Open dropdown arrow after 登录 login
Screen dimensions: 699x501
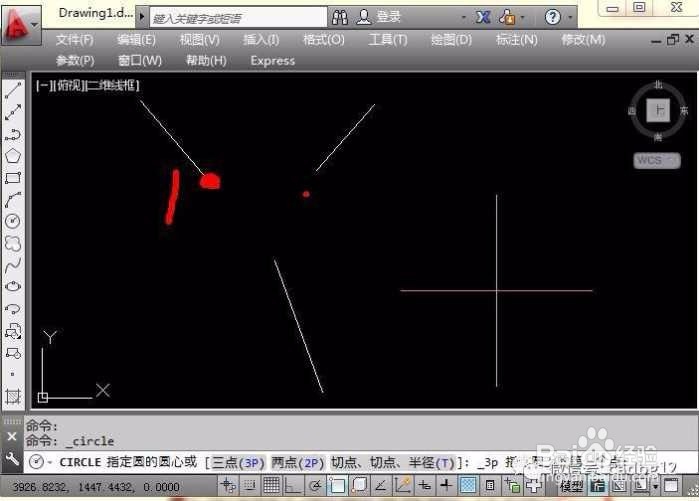point(464,18)
